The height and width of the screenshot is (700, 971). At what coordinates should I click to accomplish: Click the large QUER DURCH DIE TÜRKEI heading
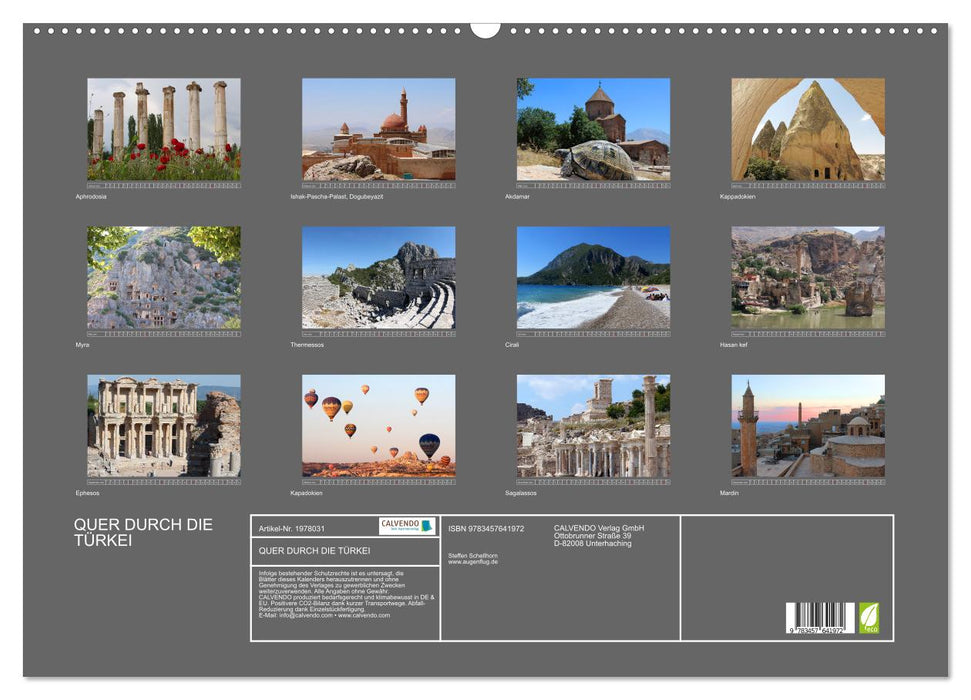pyautogui.click(x=143, y=532)
